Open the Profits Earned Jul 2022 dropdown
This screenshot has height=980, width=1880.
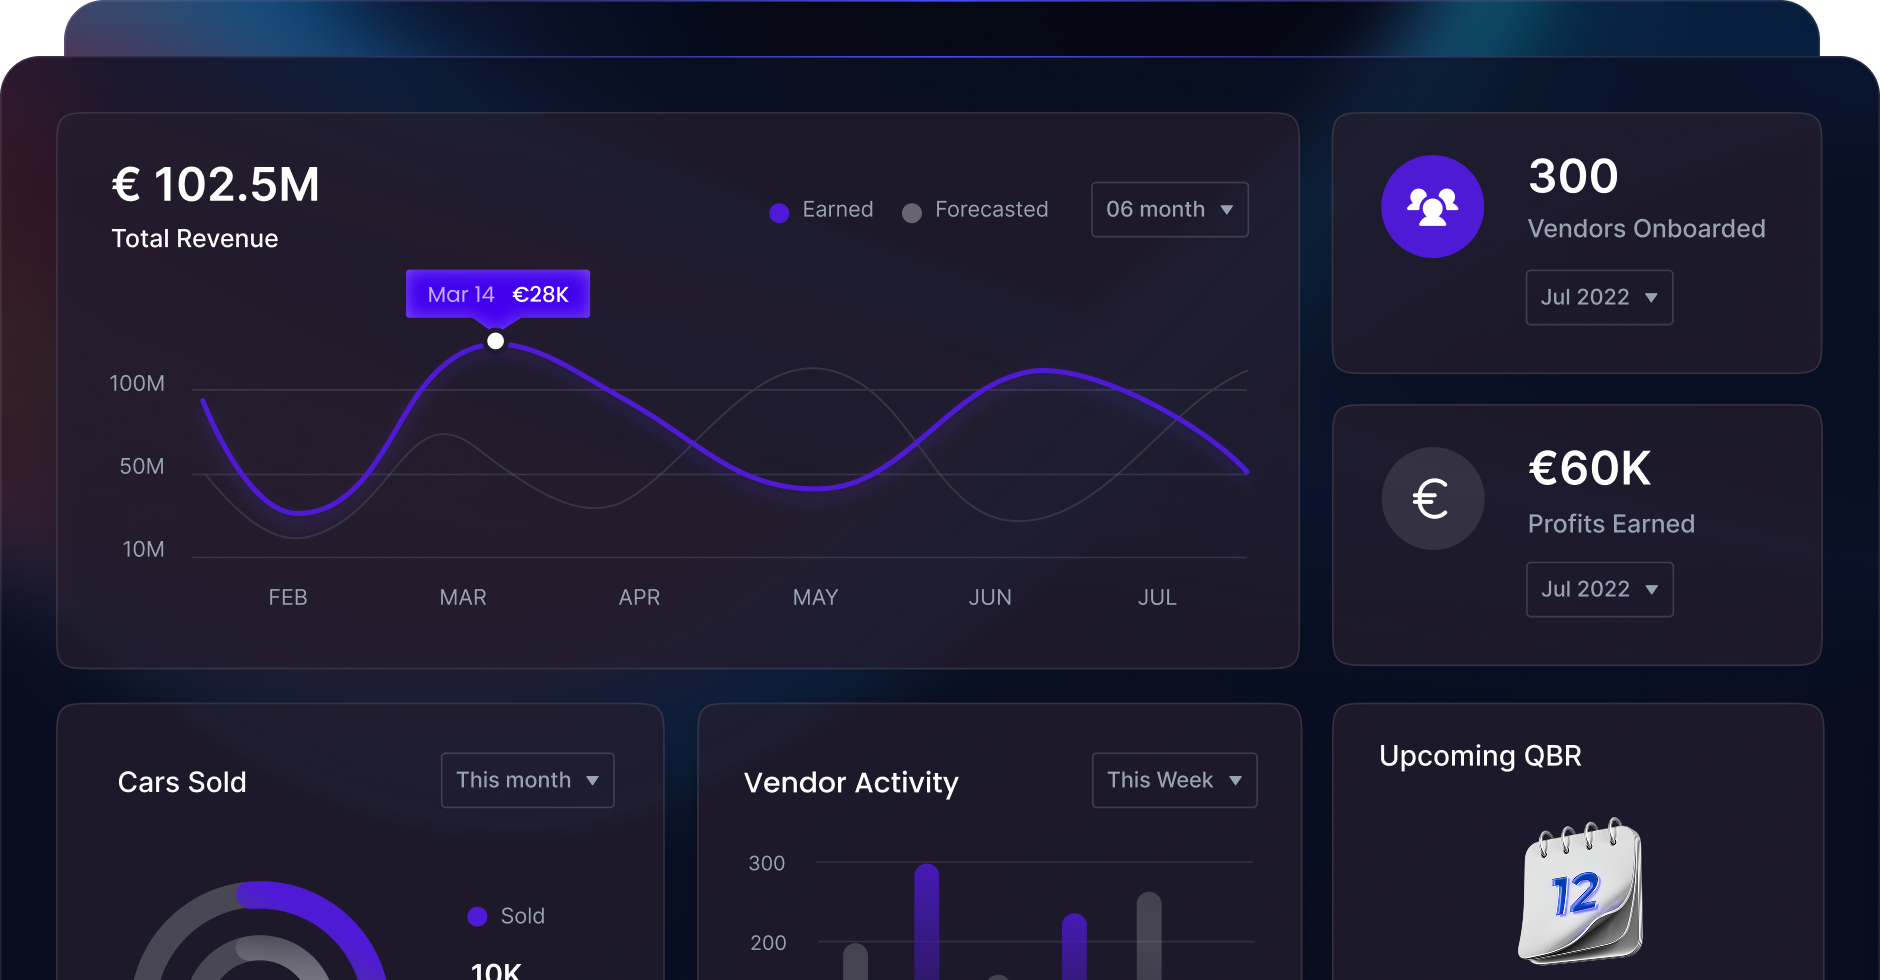point(1598,590)
